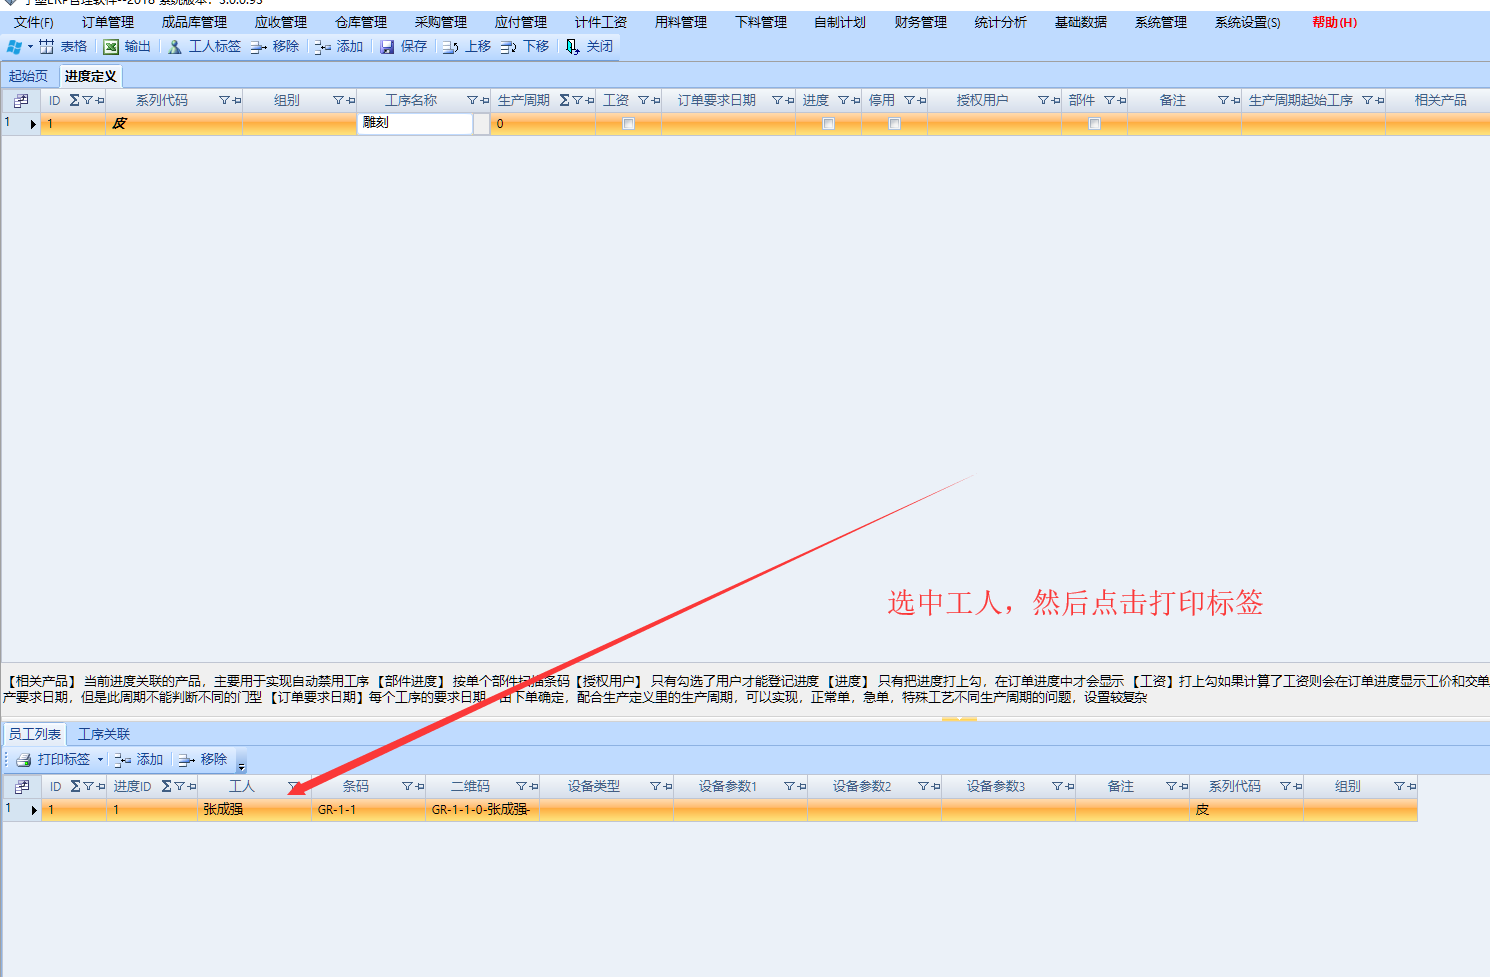Toggle the 工资 checkbox in row 1
1490x977 pixels.
(628, 124)
